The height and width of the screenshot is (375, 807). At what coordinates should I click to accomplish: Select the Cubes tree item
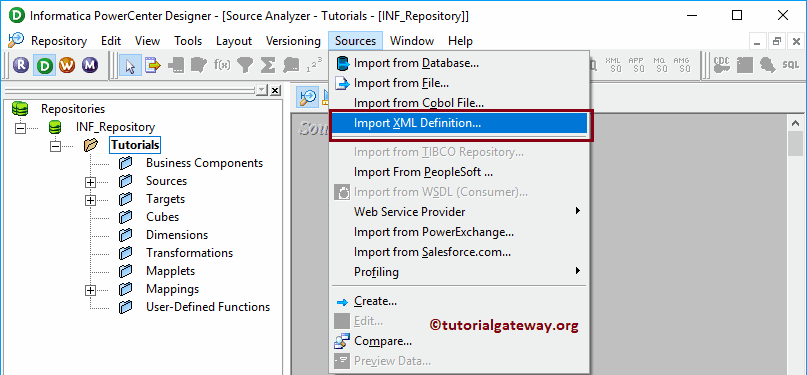(x=162, y=217)
